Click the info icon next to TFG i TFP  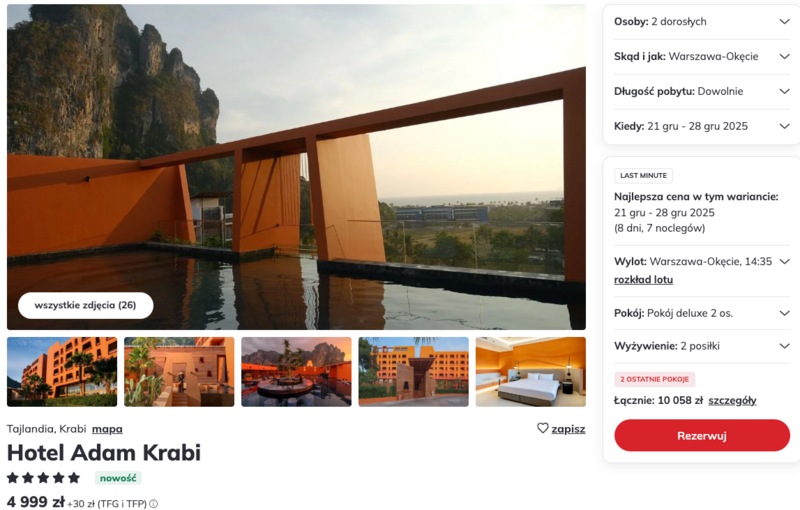154,504
